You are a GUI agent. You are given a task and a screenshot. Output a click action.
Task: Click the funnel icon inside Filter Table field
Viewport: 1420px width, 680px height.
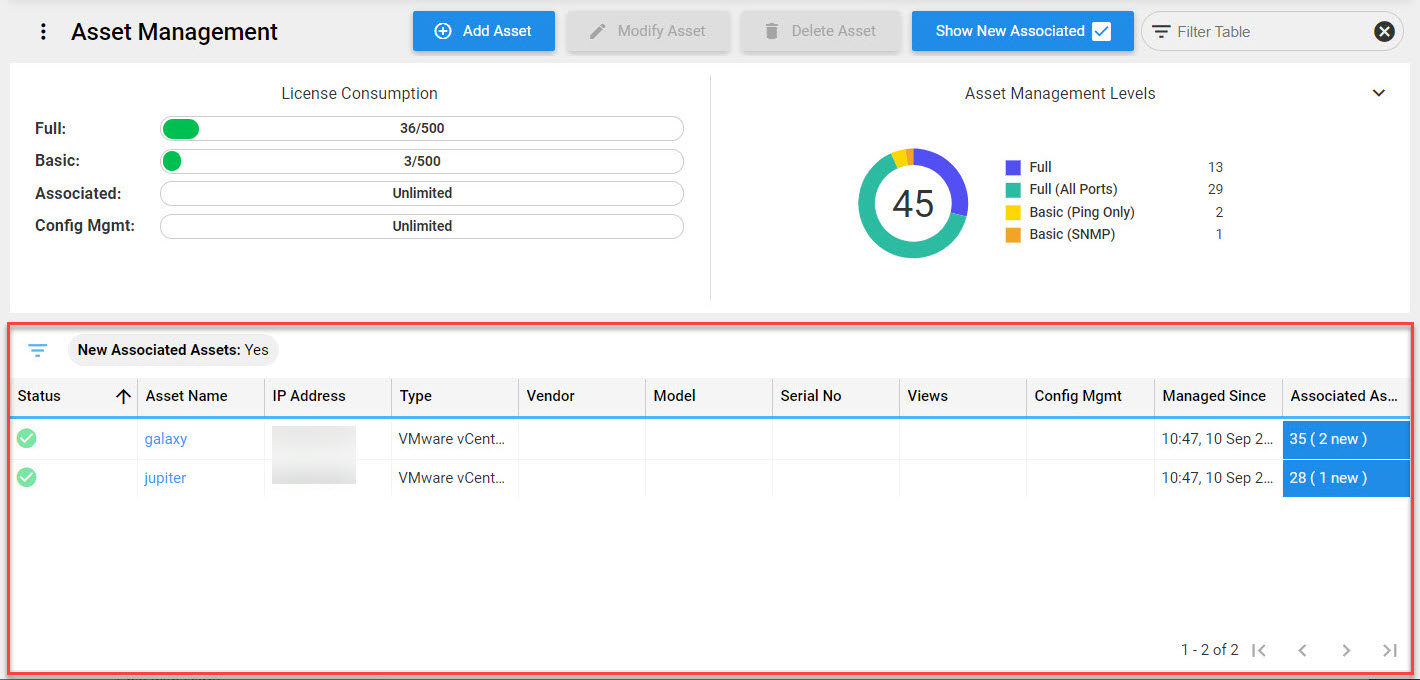coord(1160,31)
